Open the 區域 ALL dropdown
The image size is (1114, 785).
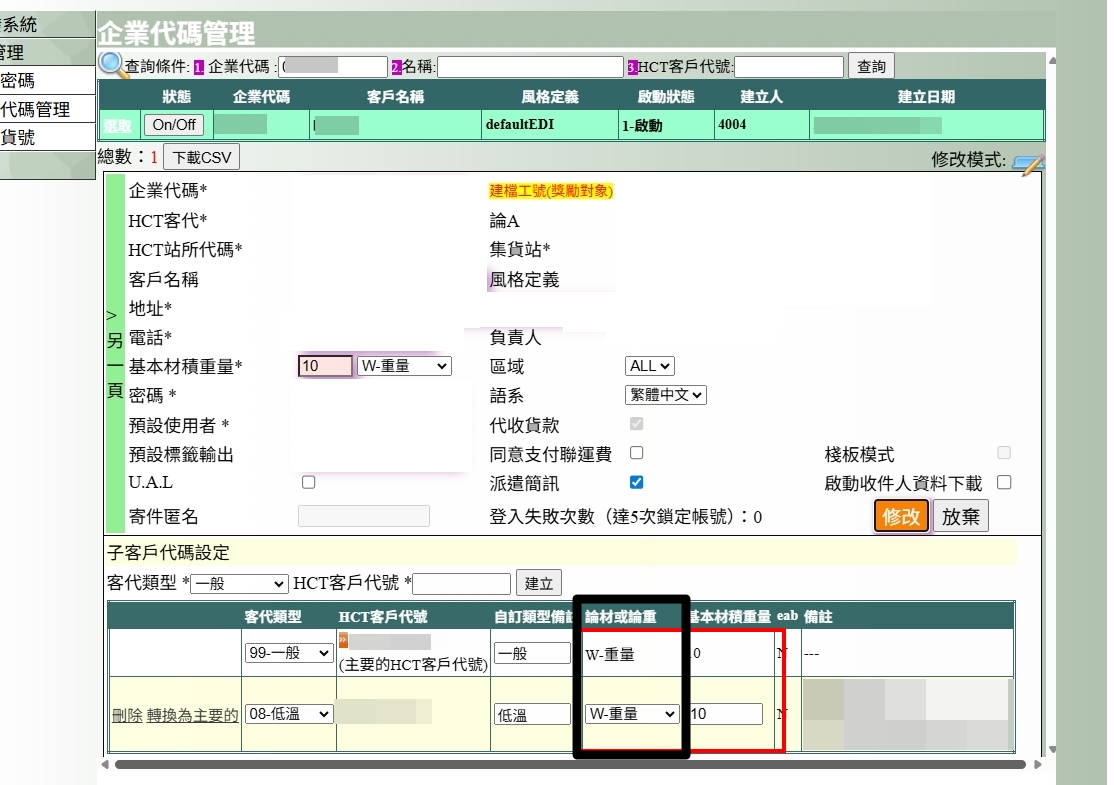650,366
